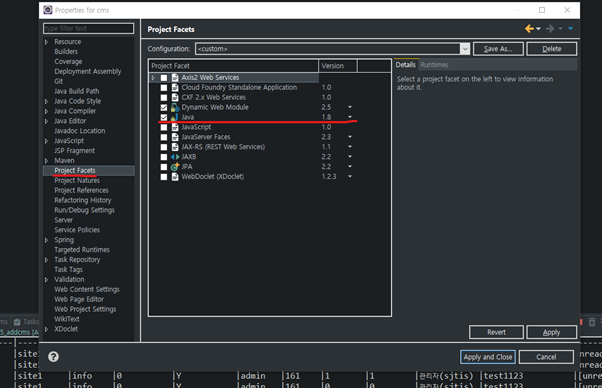Open the Java Build Path page

(77, 91)
